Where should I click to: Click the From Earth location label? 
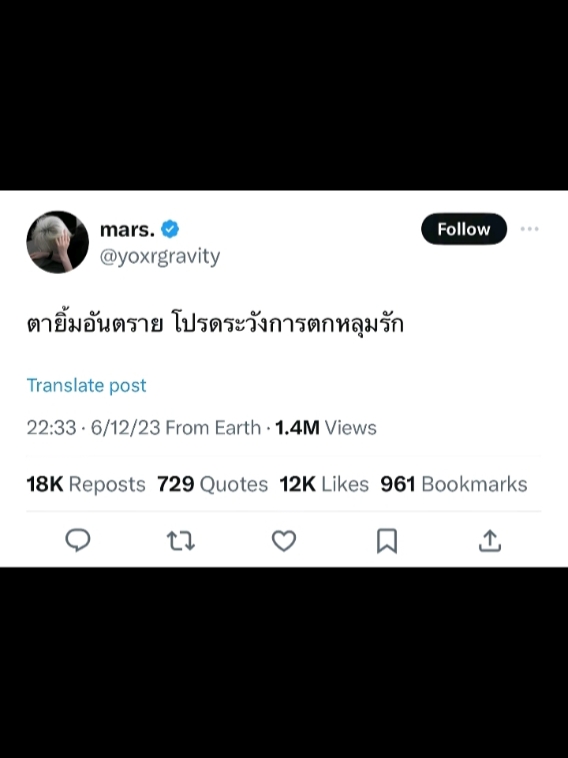point(213,428)
